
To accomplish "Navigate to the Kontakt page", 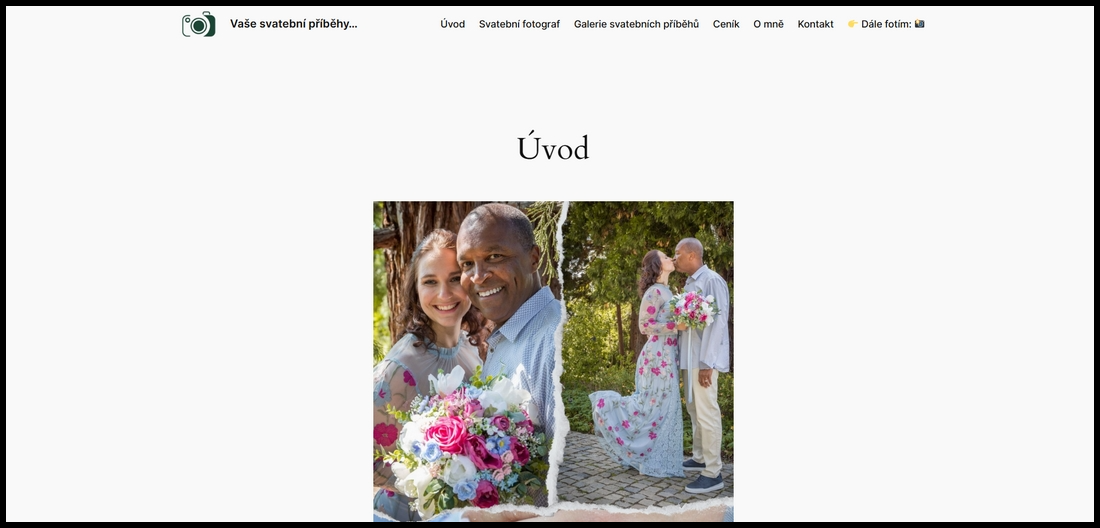I will (815, 24).
